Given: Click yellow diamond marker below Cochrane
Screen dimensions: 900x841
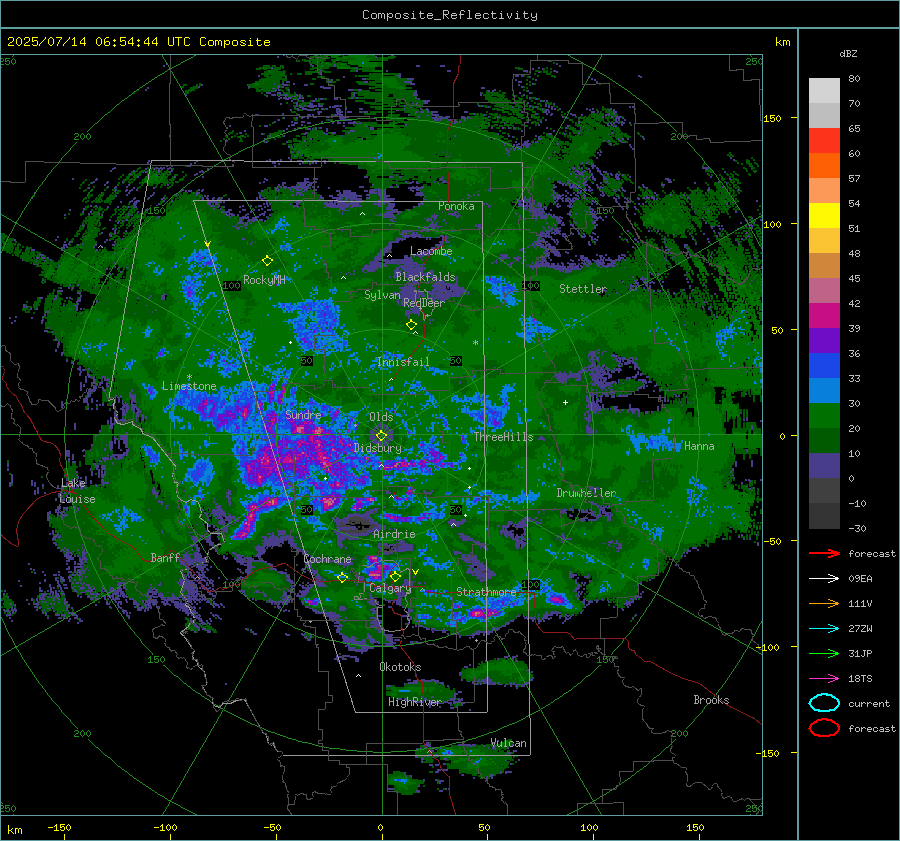Looking at the screenshot, I should pyautogui.click(x=342, y=577).
